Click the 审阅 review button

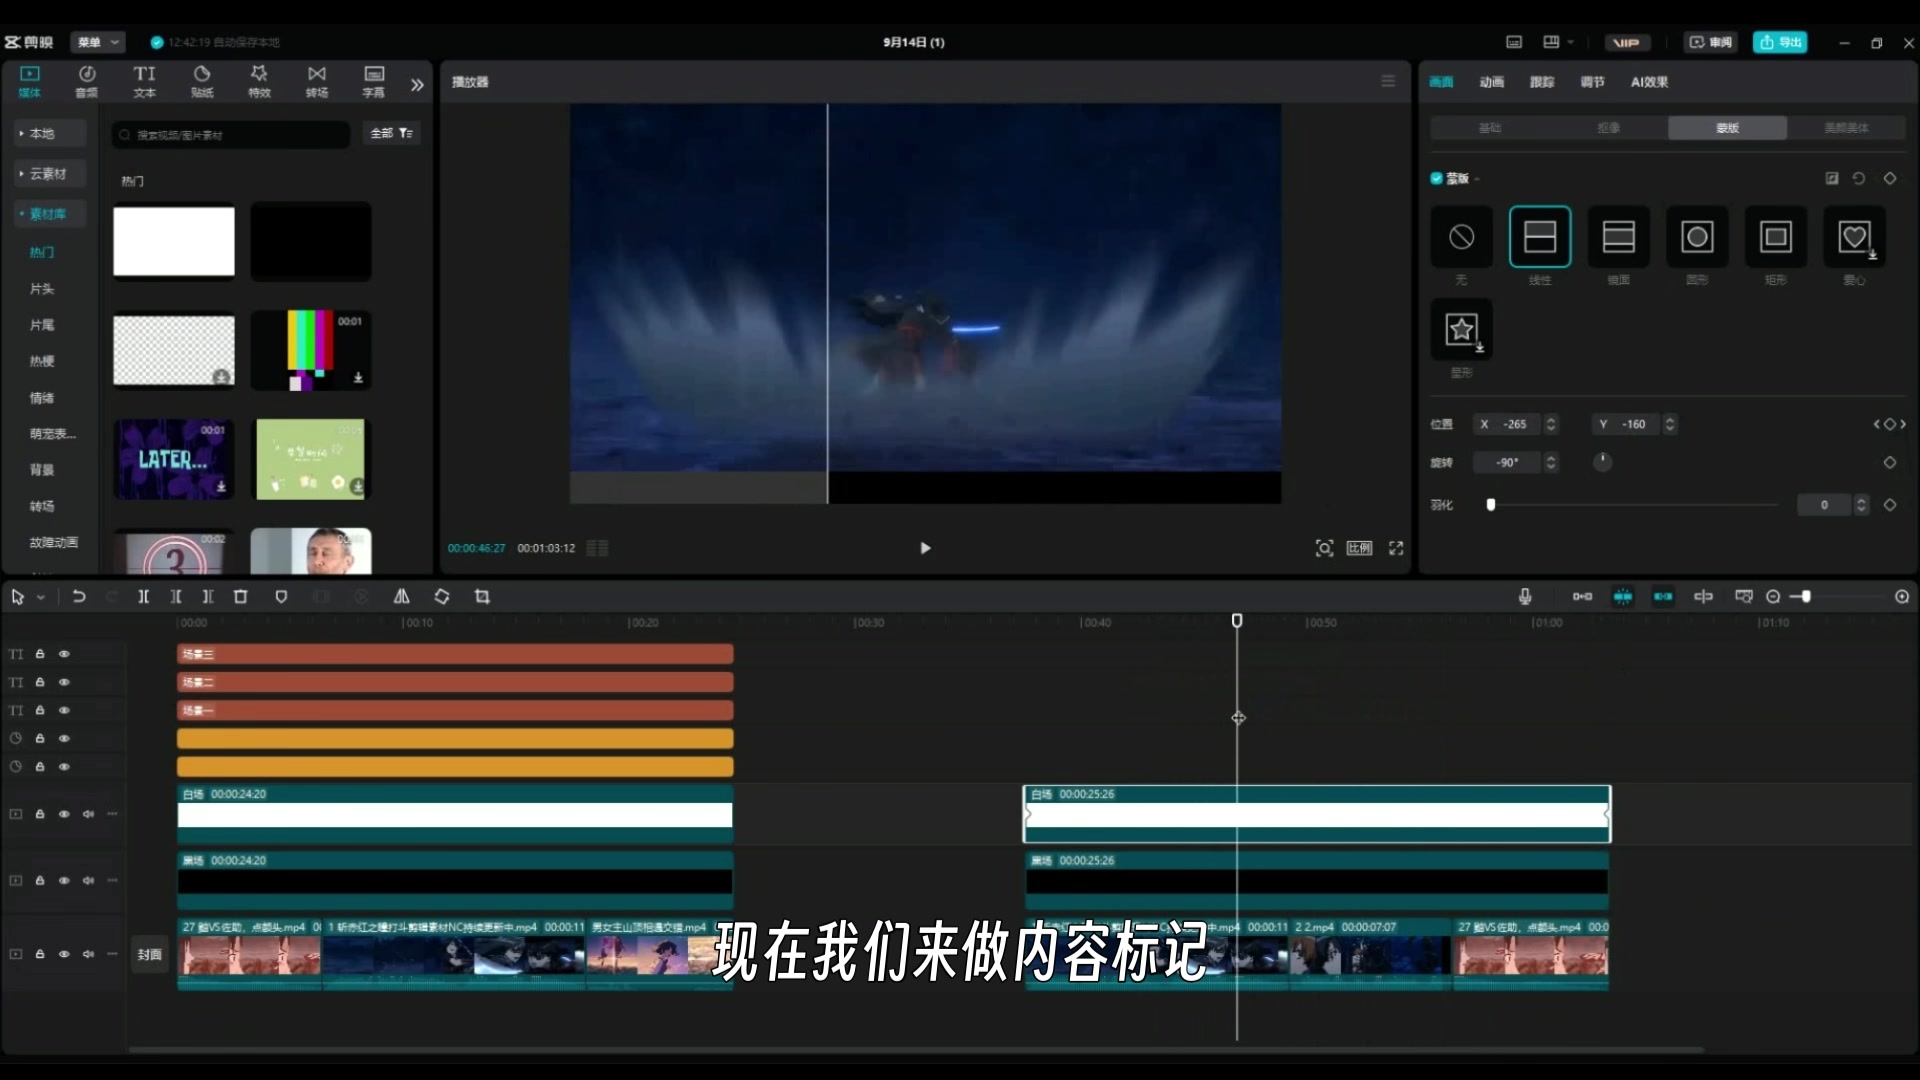(x=1711, y=42)
